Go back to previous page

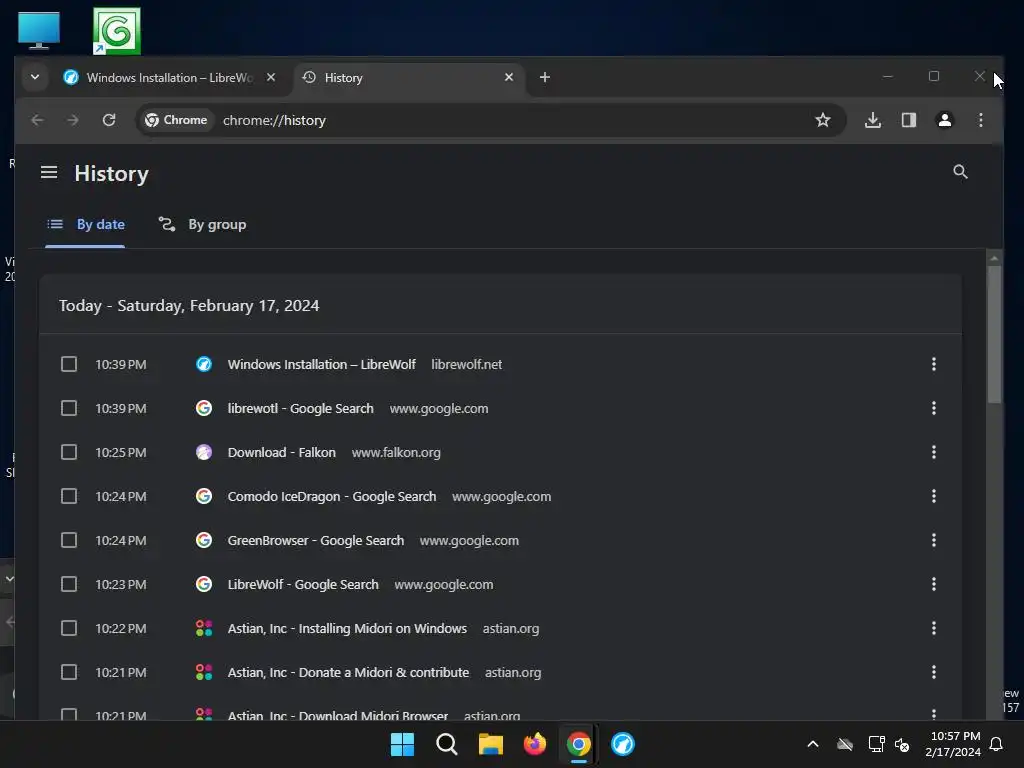(37, 120)
